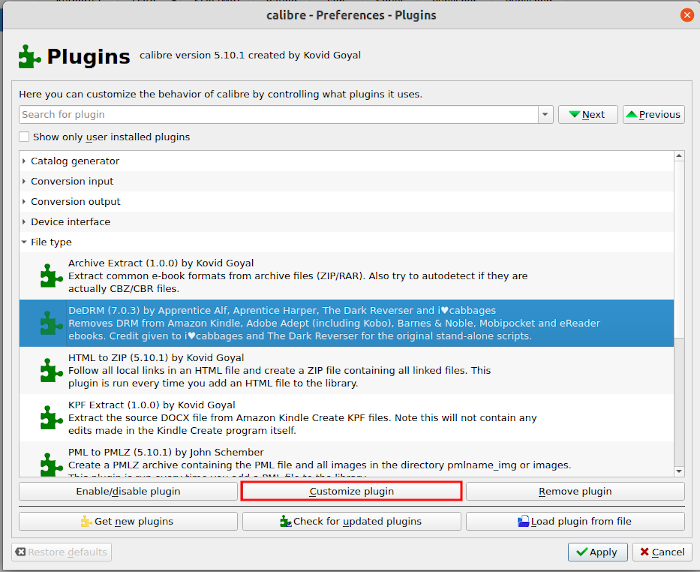The height and width of the screenshot is (572, 700).
Task: Click the HTML to ZIP plugin icon
Action: pos(51,370)
